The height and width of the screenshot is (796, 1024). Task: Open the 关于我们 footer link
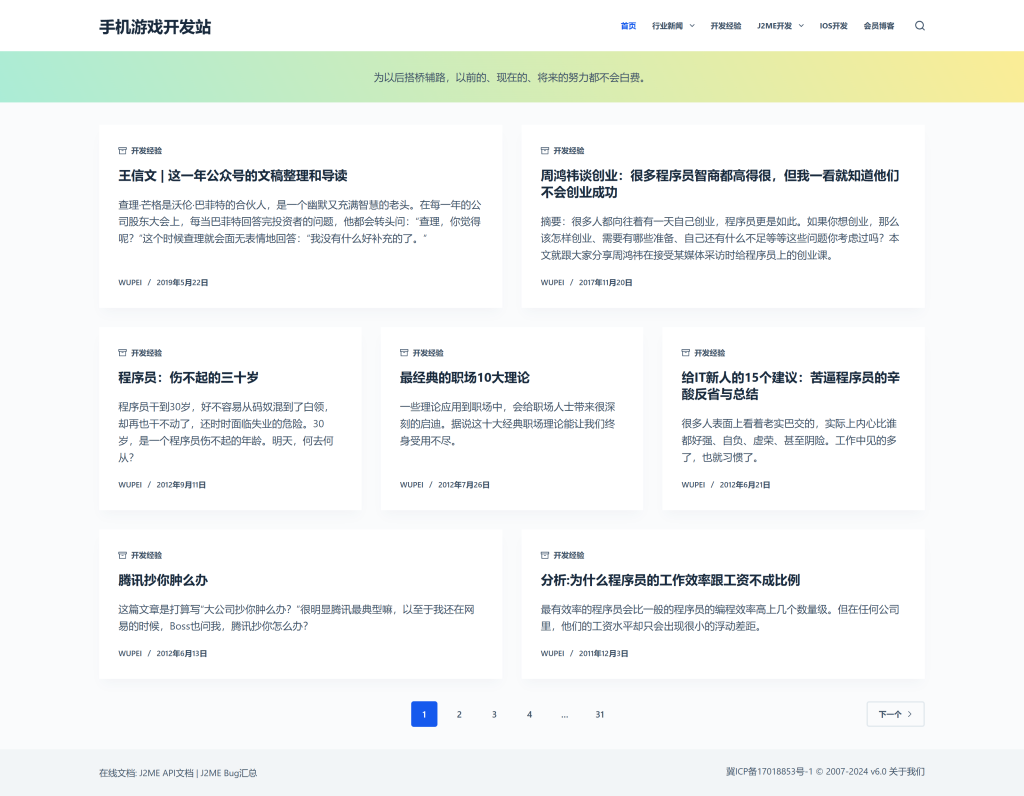tap(907, 772)
